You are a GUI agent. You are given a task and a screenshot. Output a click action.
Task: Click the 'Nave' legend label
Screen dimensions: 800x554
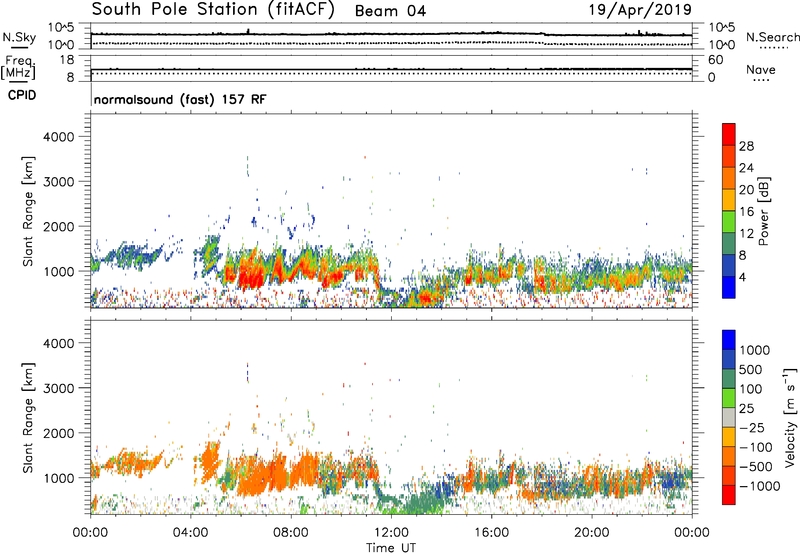pos(761,70)
